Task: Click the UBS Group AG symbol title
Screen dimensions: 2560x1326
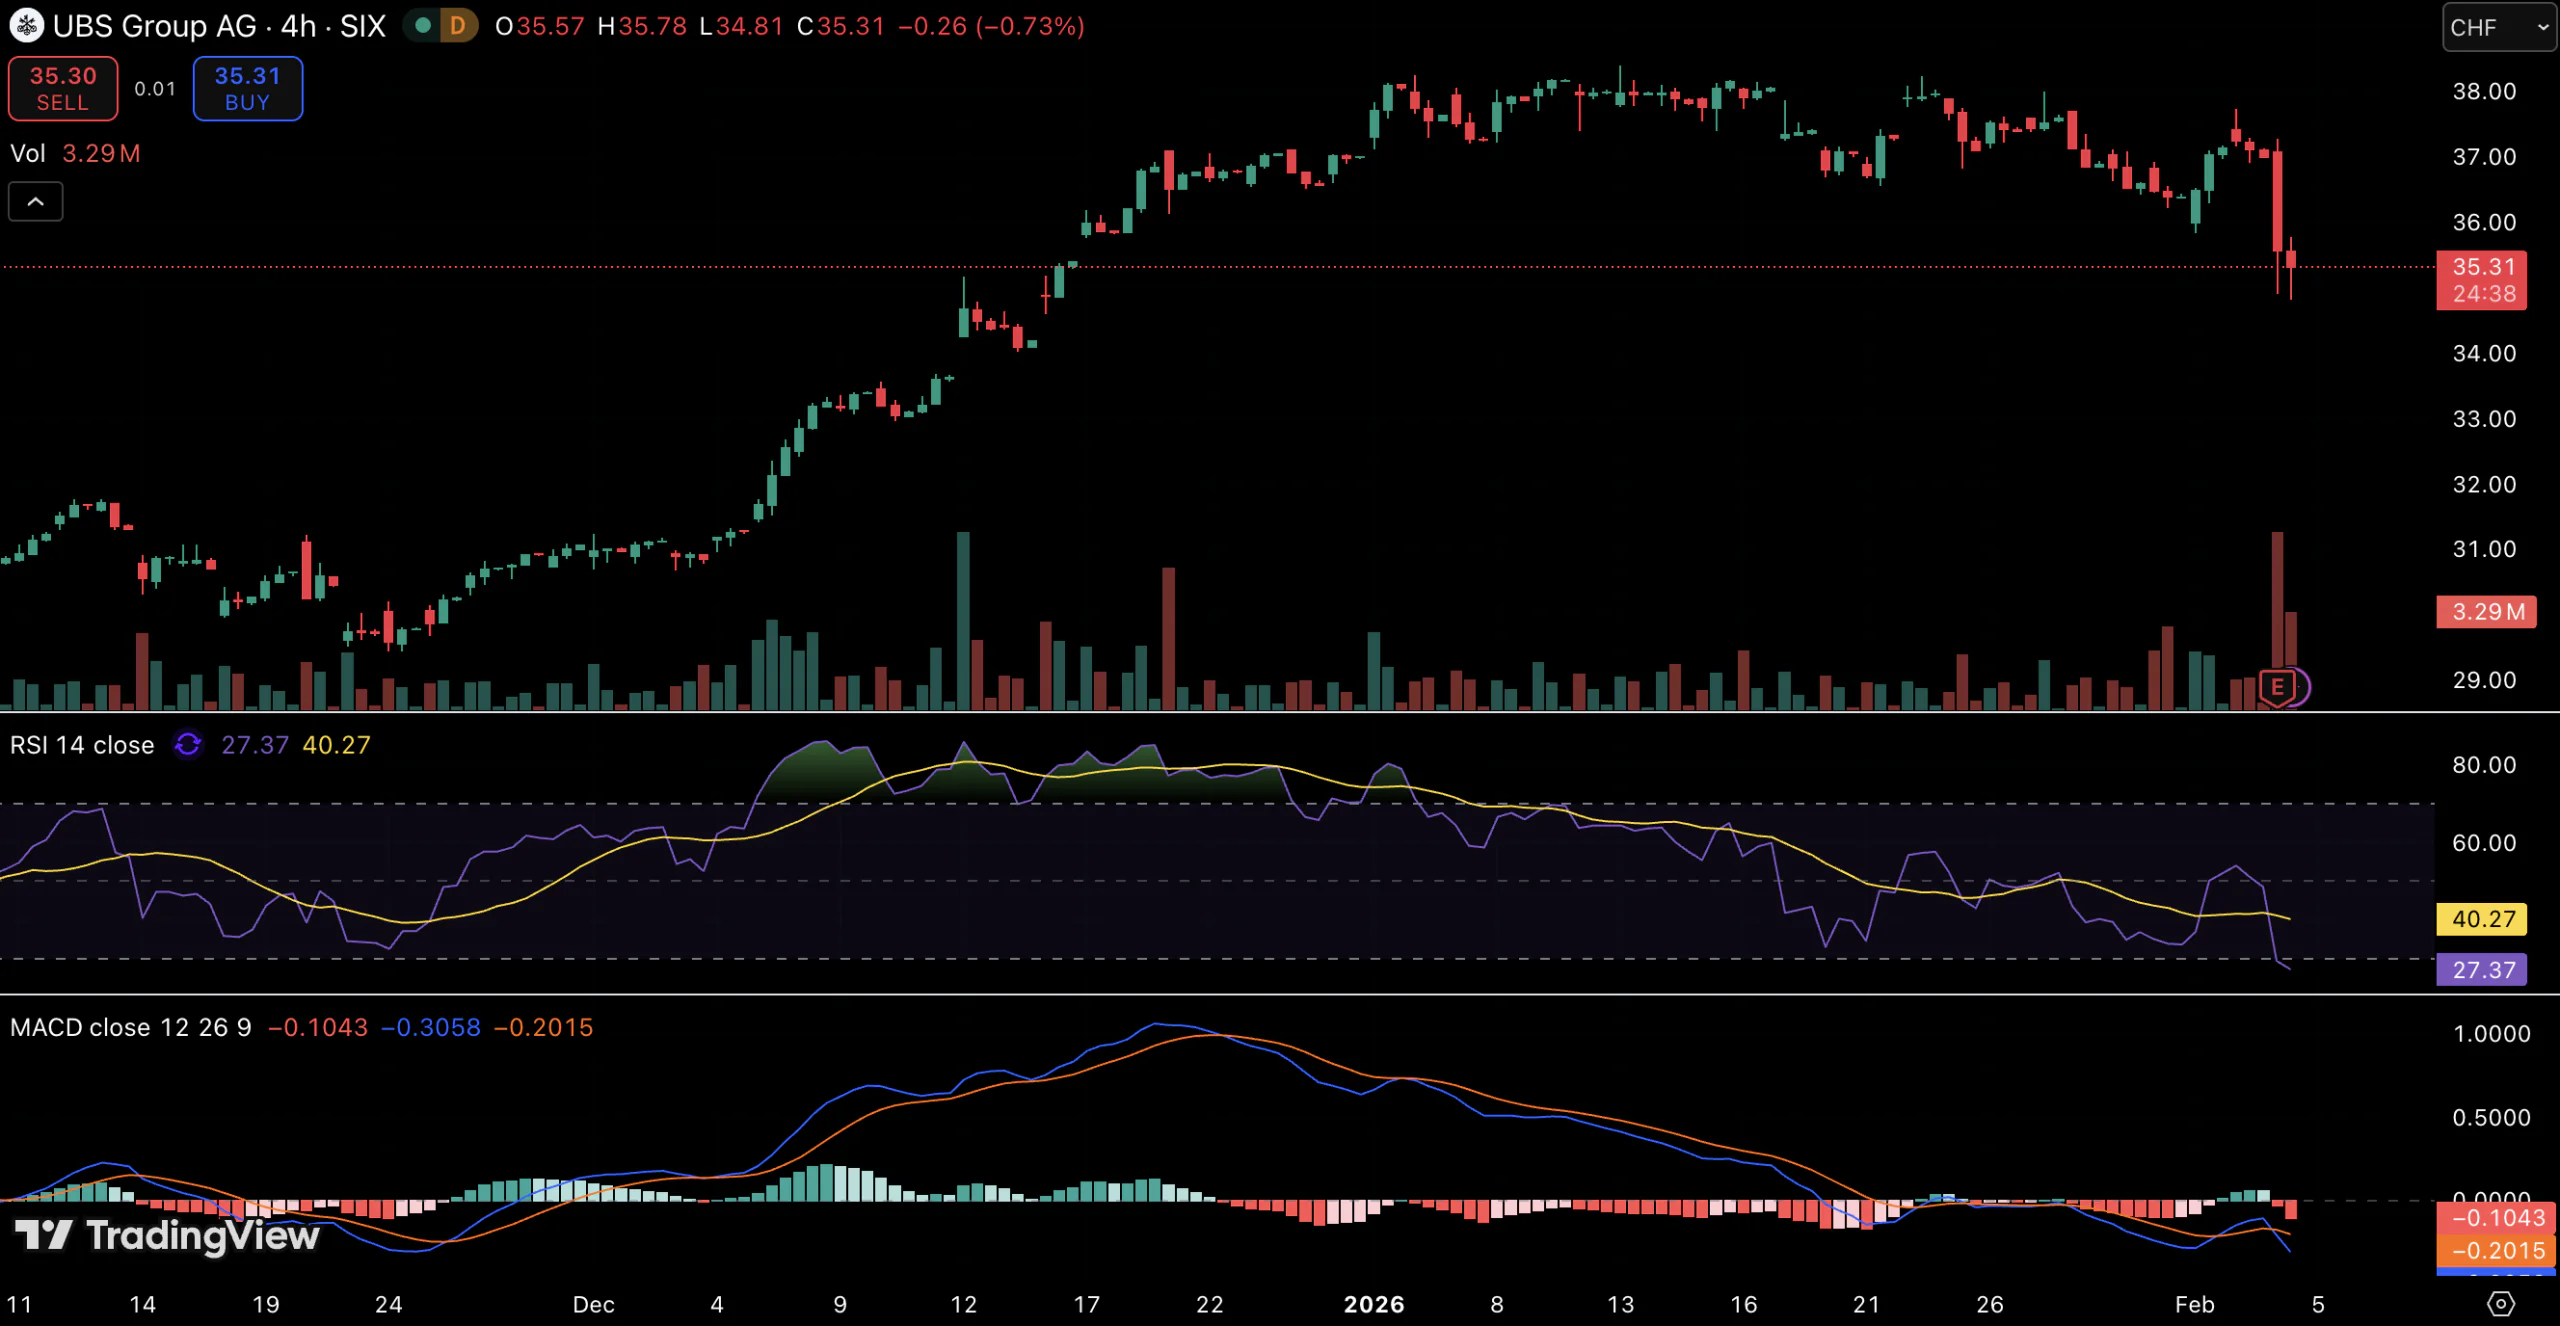Action: (x=154, y=26)
